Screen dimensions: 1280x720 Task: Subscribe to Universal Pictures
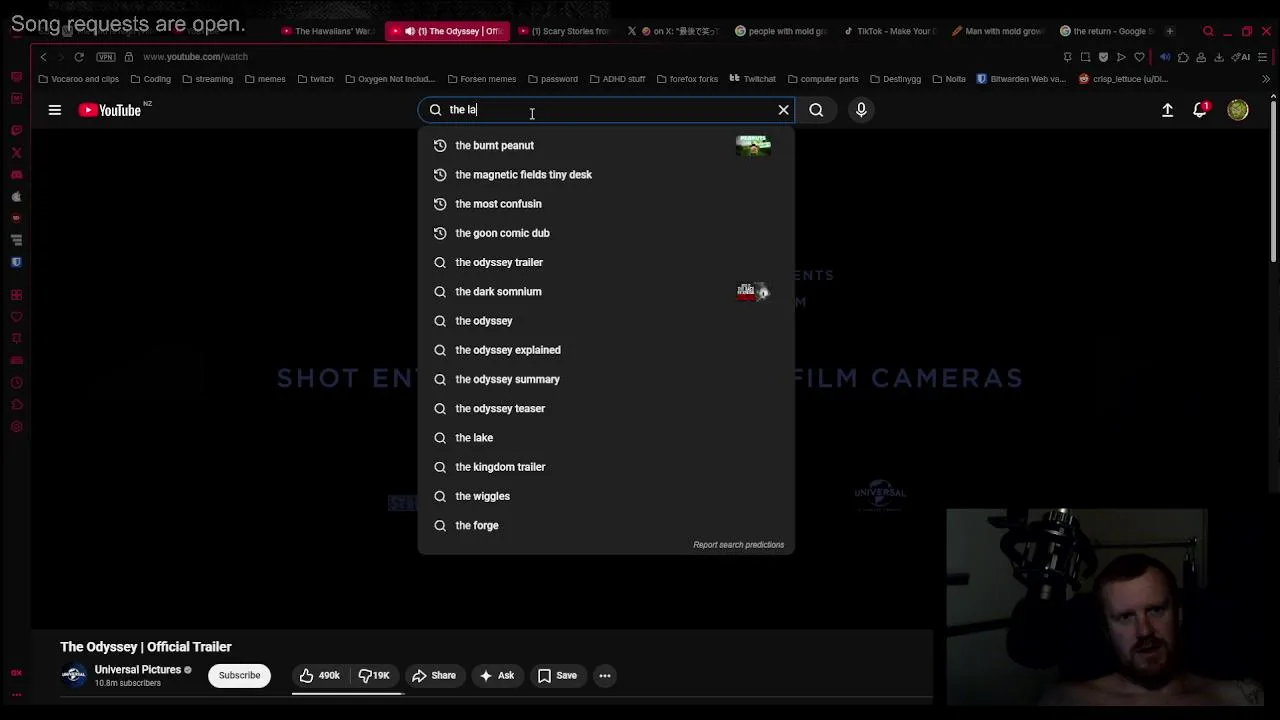click(x=239, y=676)
